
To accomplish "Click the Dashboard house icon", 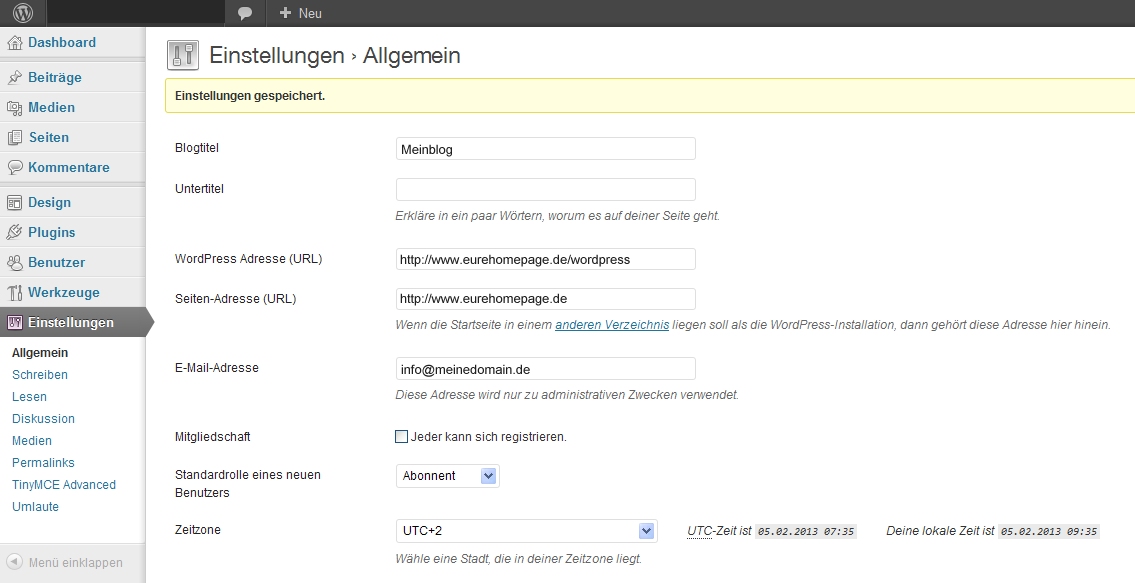I will (14, 43).
